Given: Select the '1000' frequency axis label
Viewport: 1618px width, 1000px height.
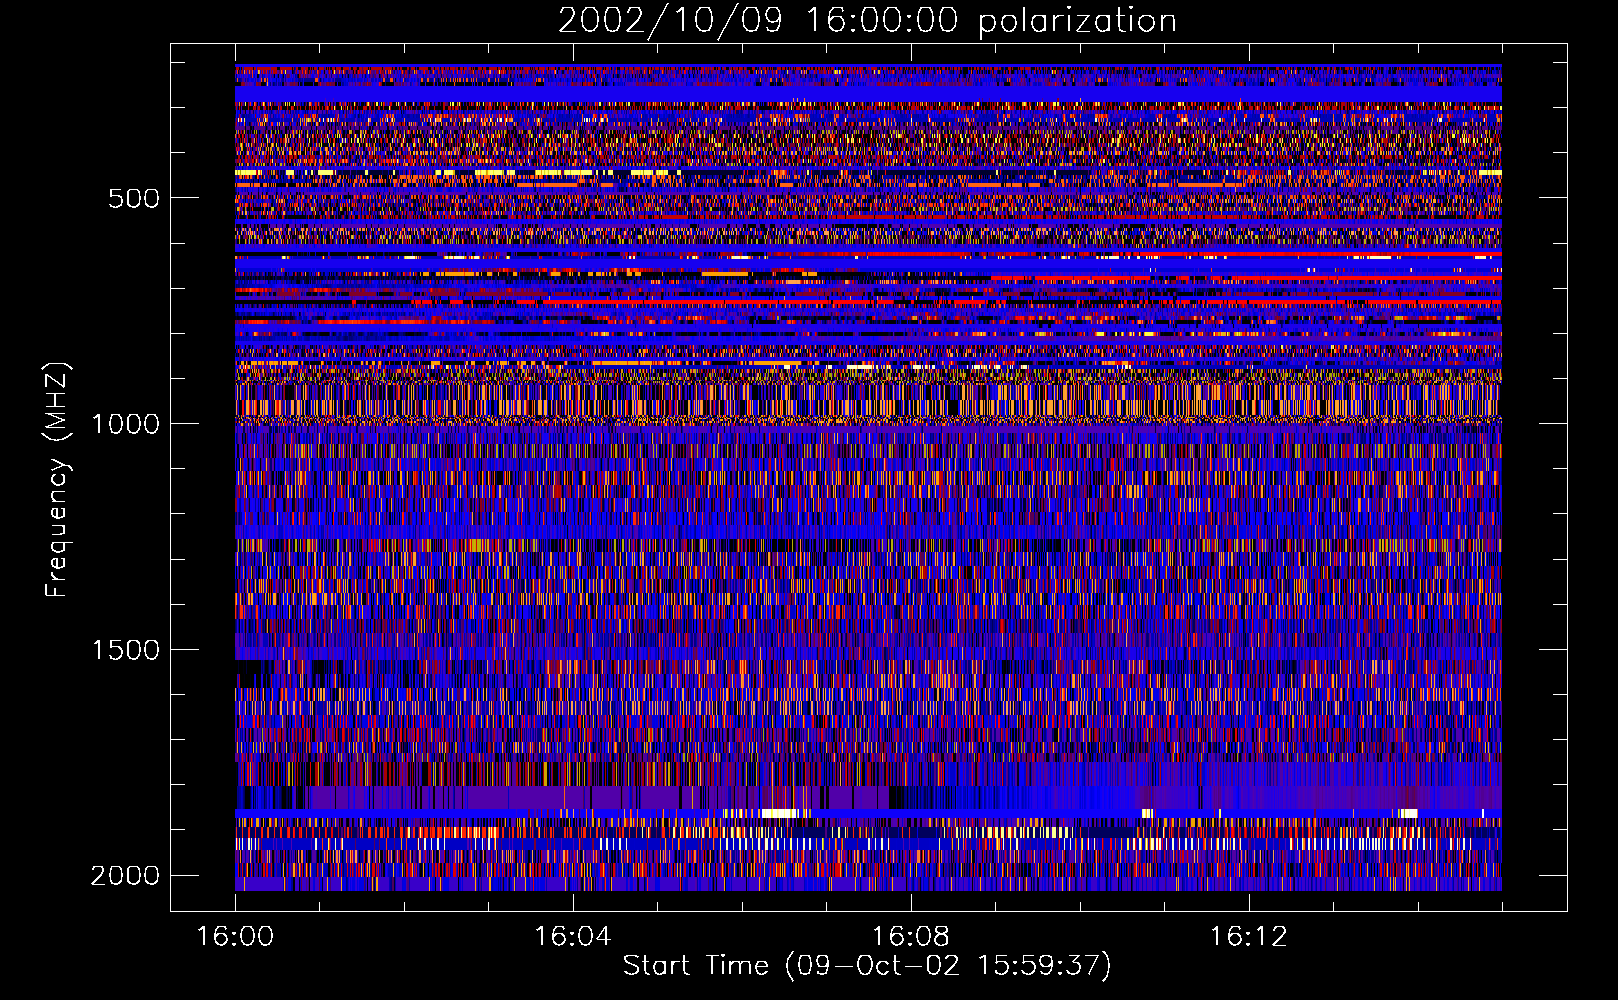Looking at the screenshot, I should 125,424.
